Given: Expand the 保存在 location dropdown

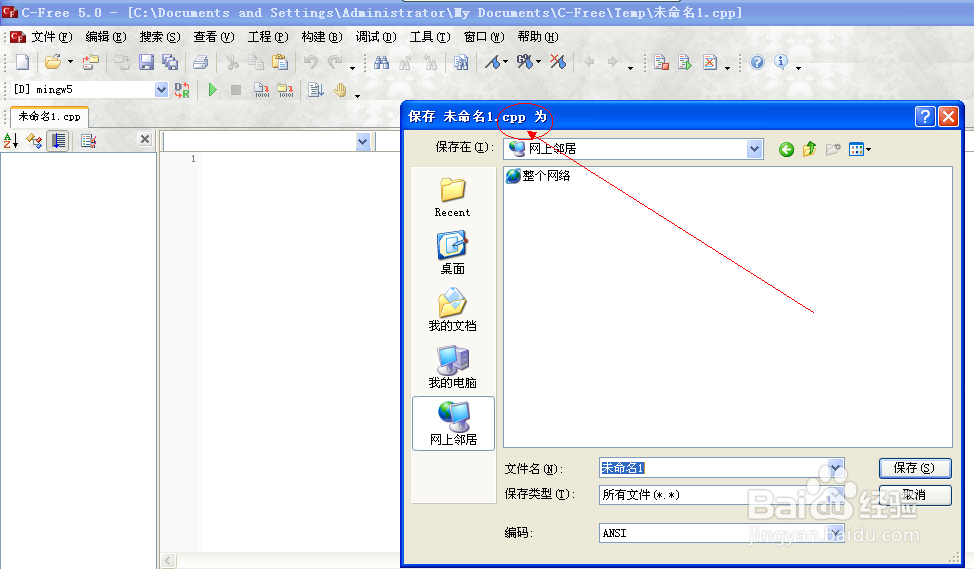Looking at the screenshot, I should (755, 148).
